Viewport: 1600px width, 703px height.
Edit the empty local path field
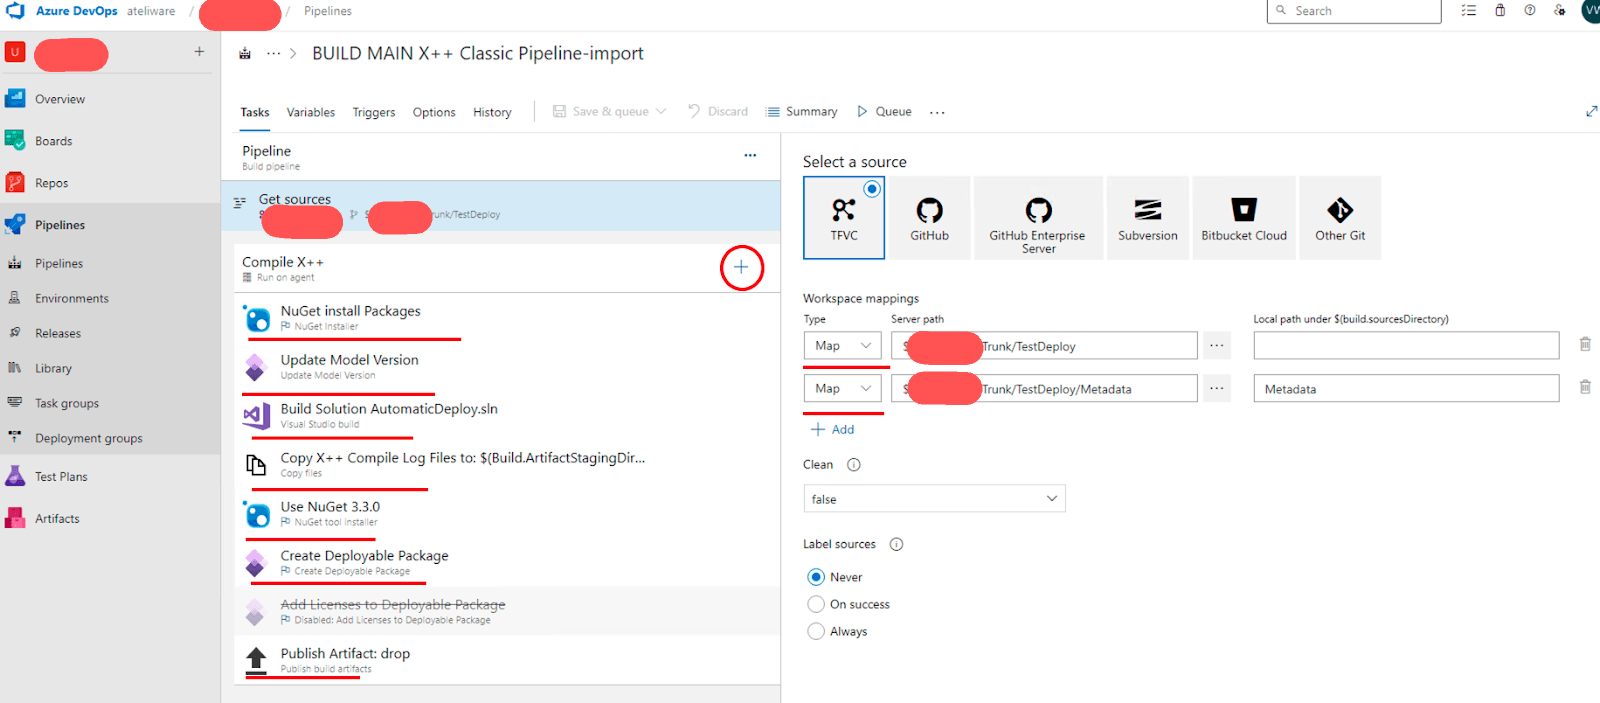(x=1406, y=346)
